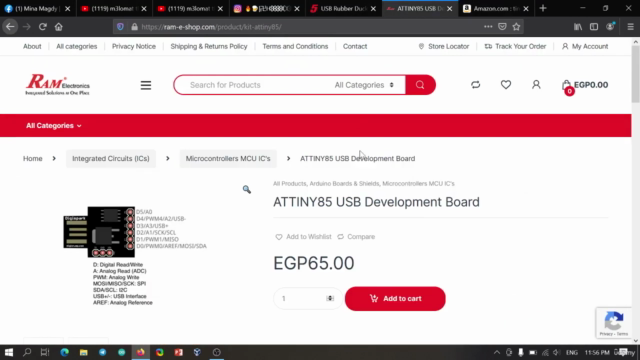The width and height of the screenshot is (640, 360).
Task: Open a new browser tab
Action: tap(543, 9)
